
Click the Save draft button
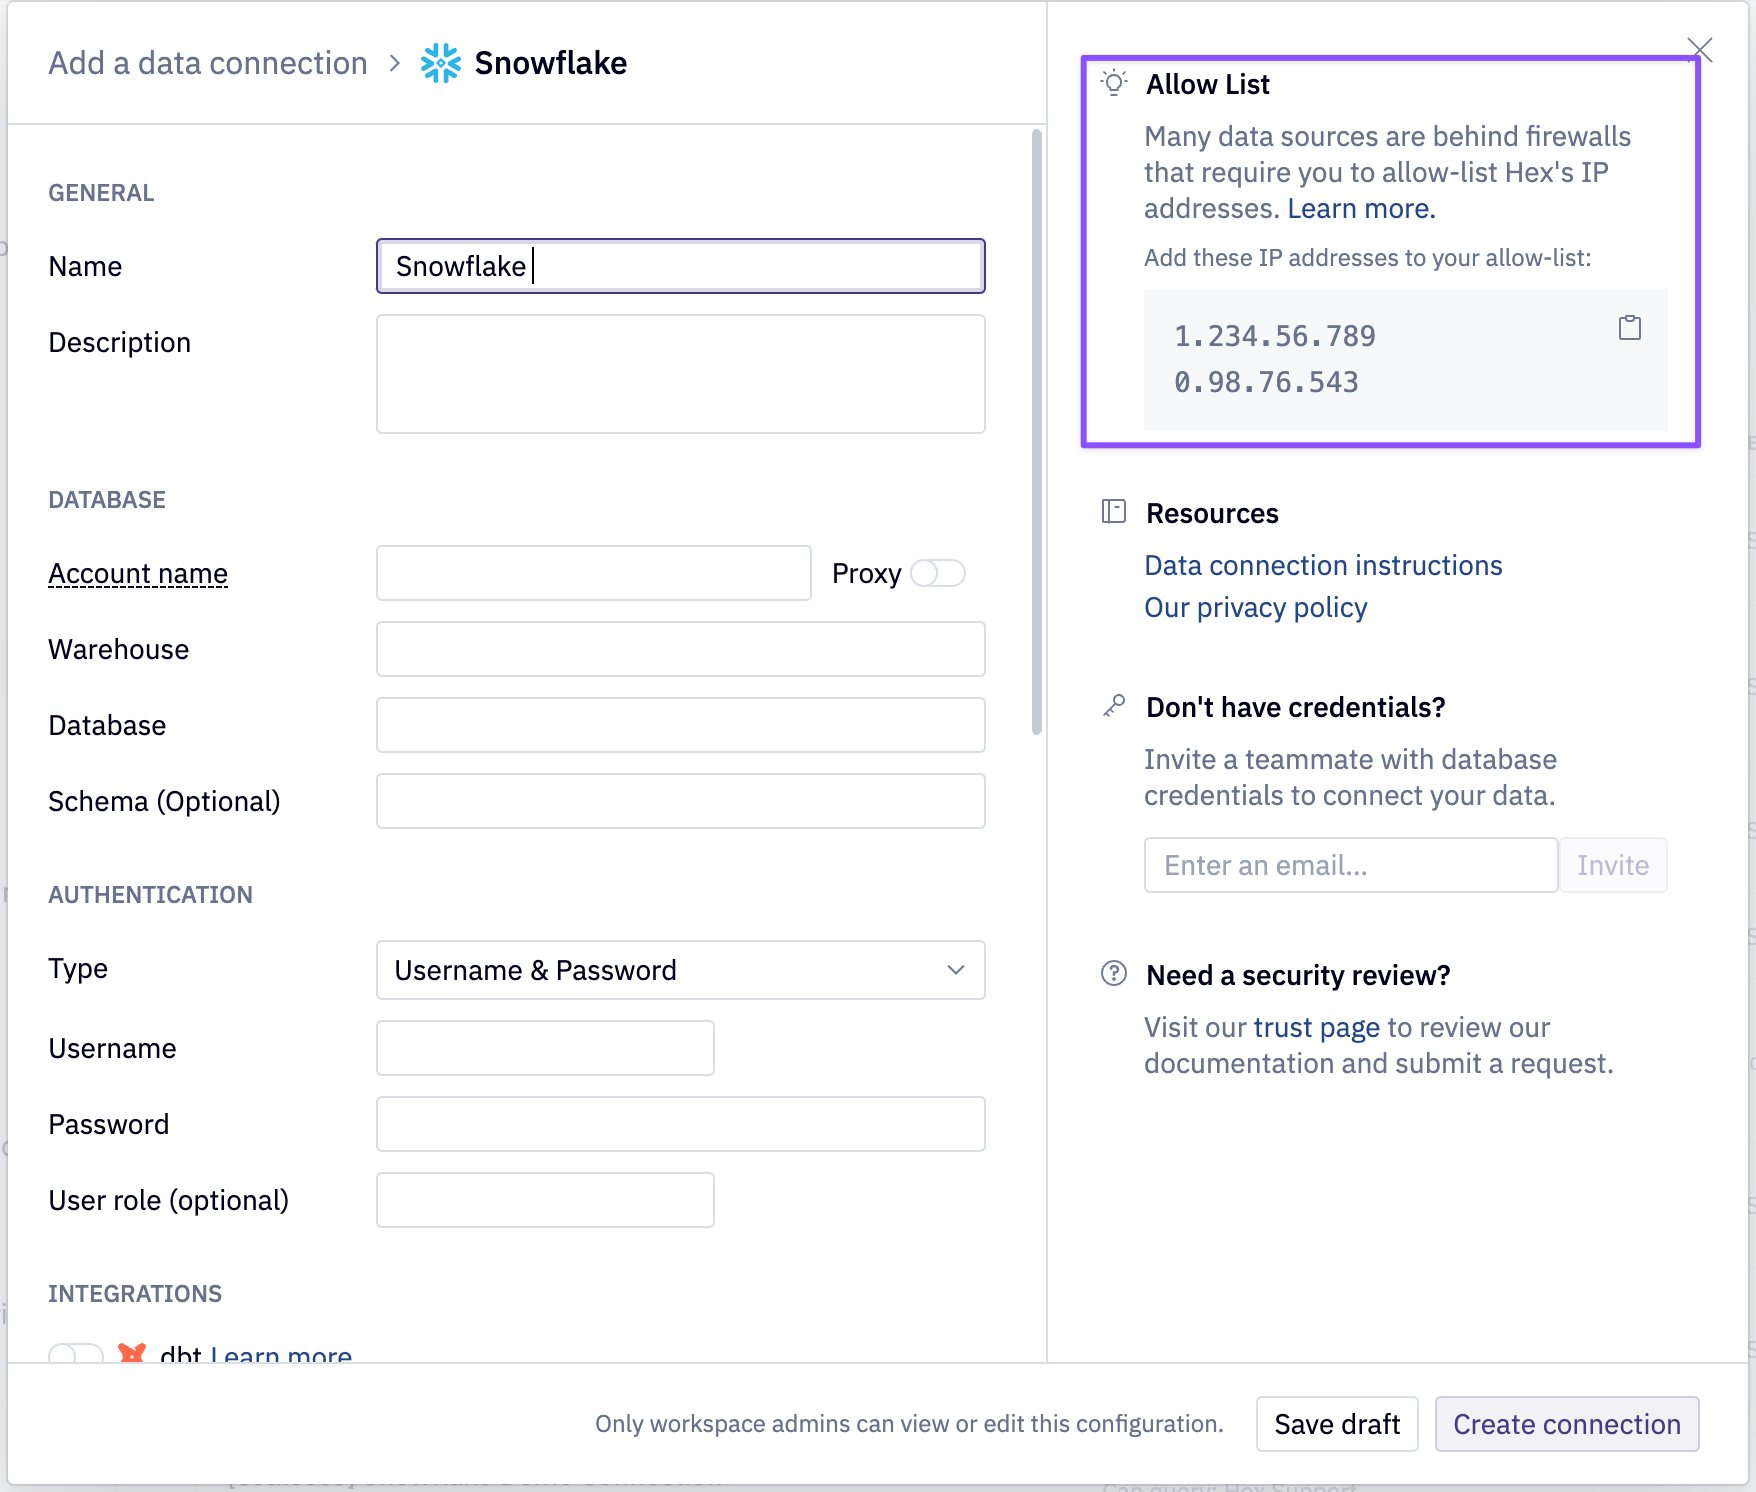click(x=1337, y=1424)
